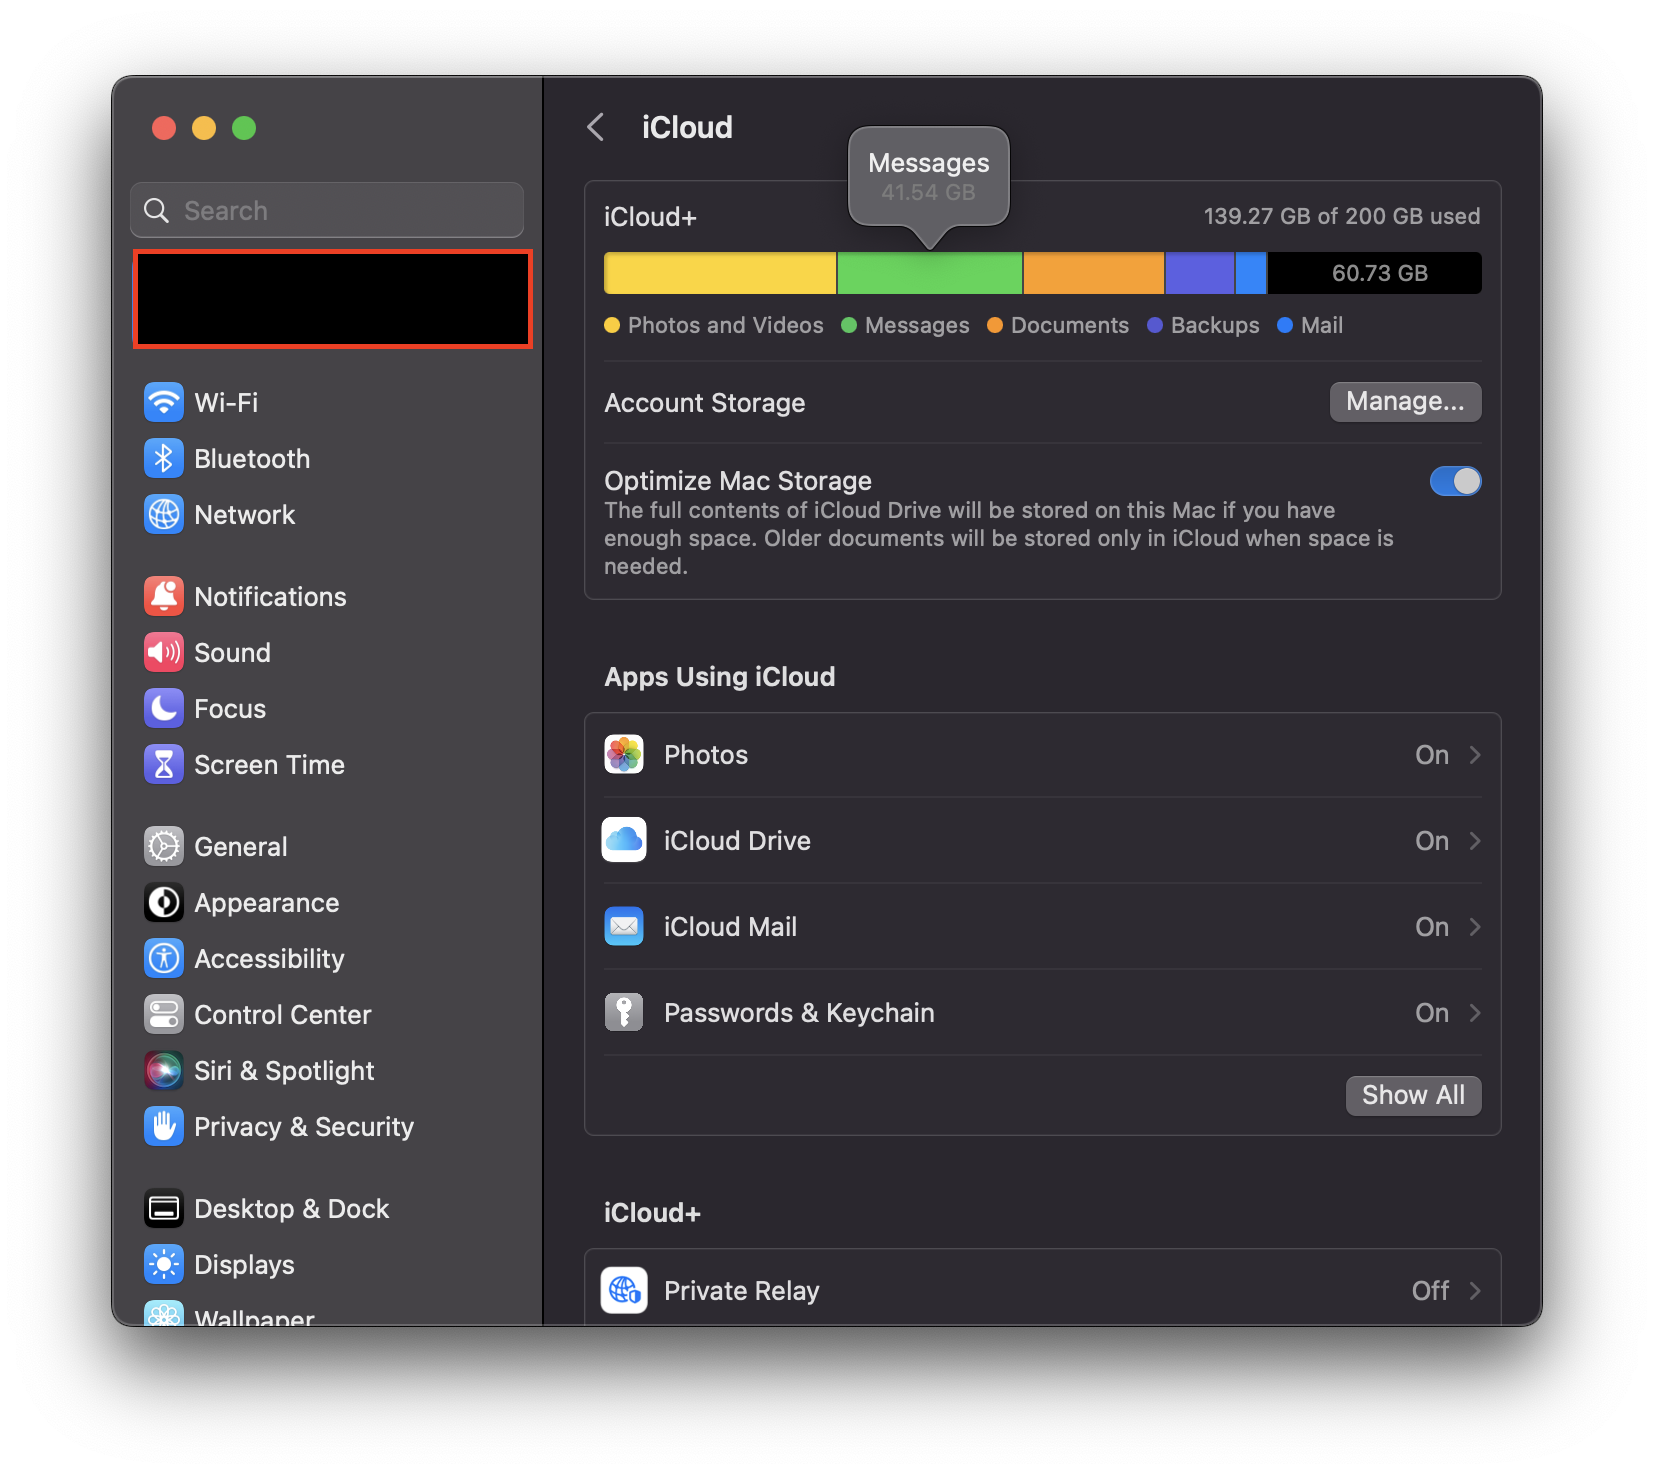Click the Show All button
The height and width of the screenshot is (1474, 1654).
tap(1413, 1095)
